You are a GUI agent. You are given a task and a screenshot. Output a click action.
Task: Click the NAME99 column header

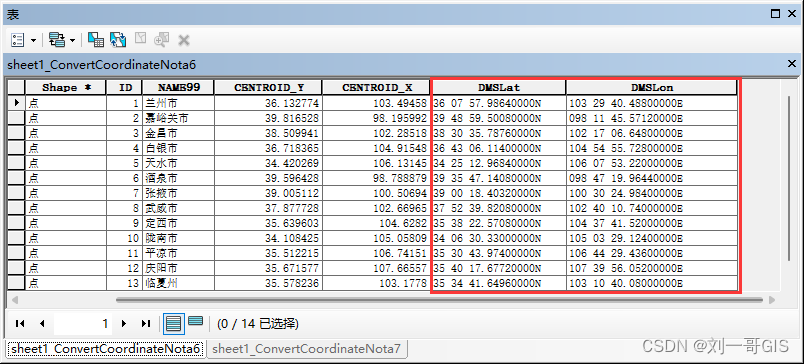(x=178, y=87)
